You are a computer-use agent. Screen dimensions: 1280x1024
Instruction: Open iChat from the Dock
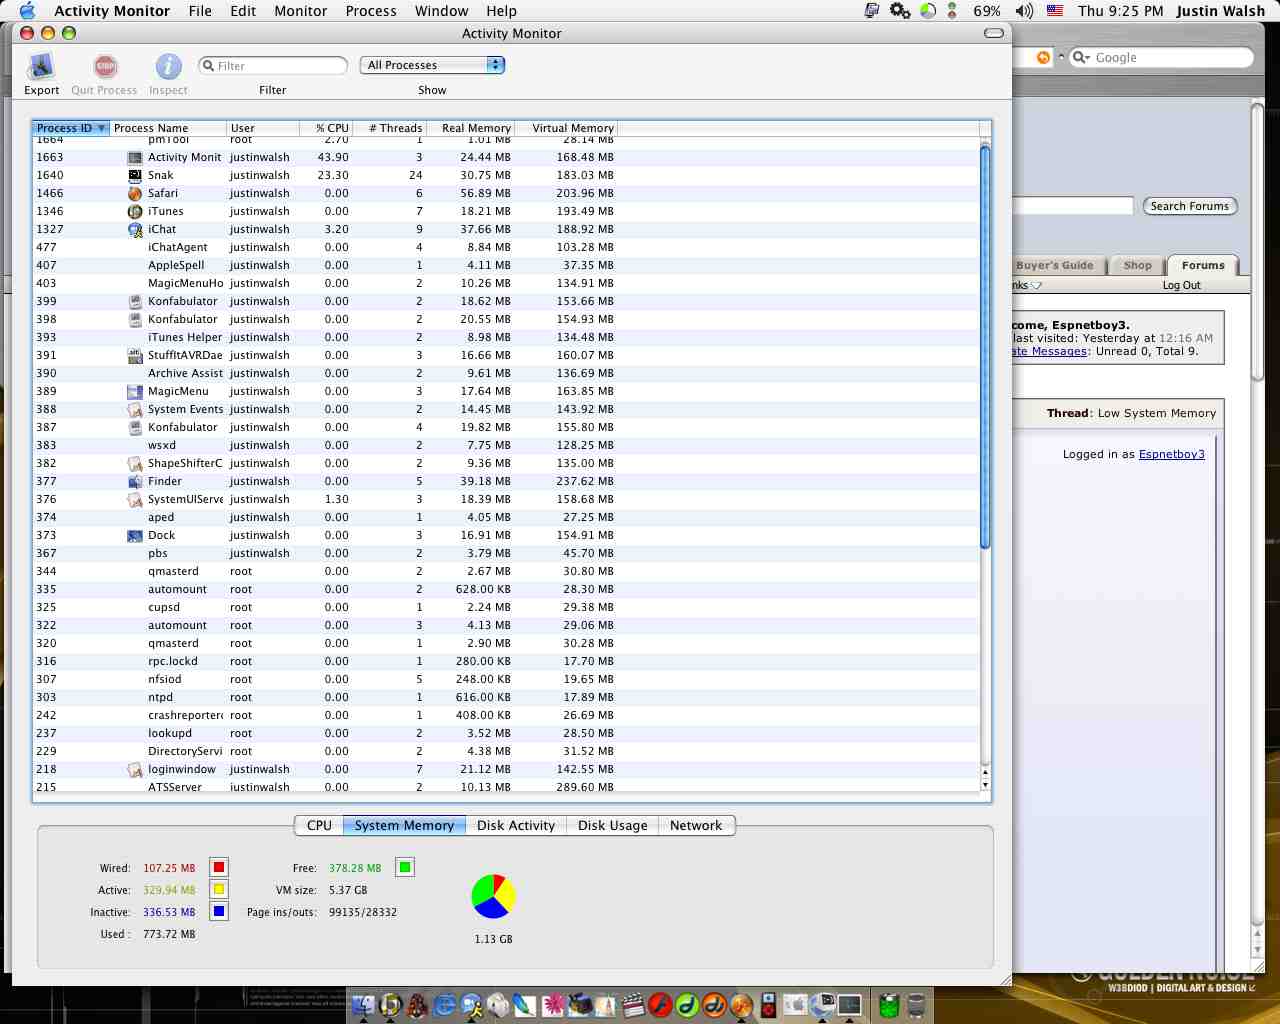coord(472,1005)
